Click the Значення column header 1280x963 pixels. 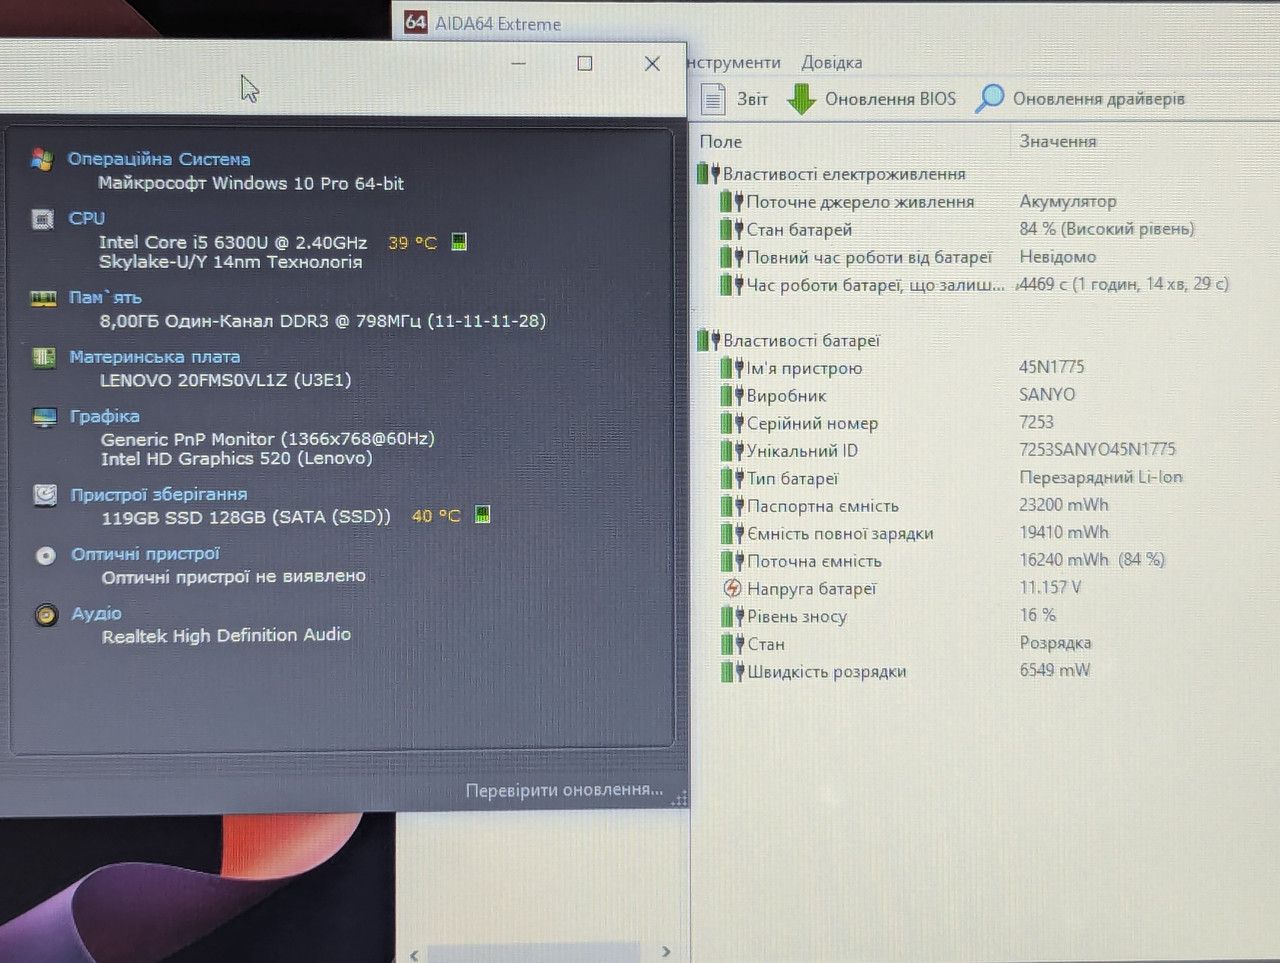[1058, 141]
